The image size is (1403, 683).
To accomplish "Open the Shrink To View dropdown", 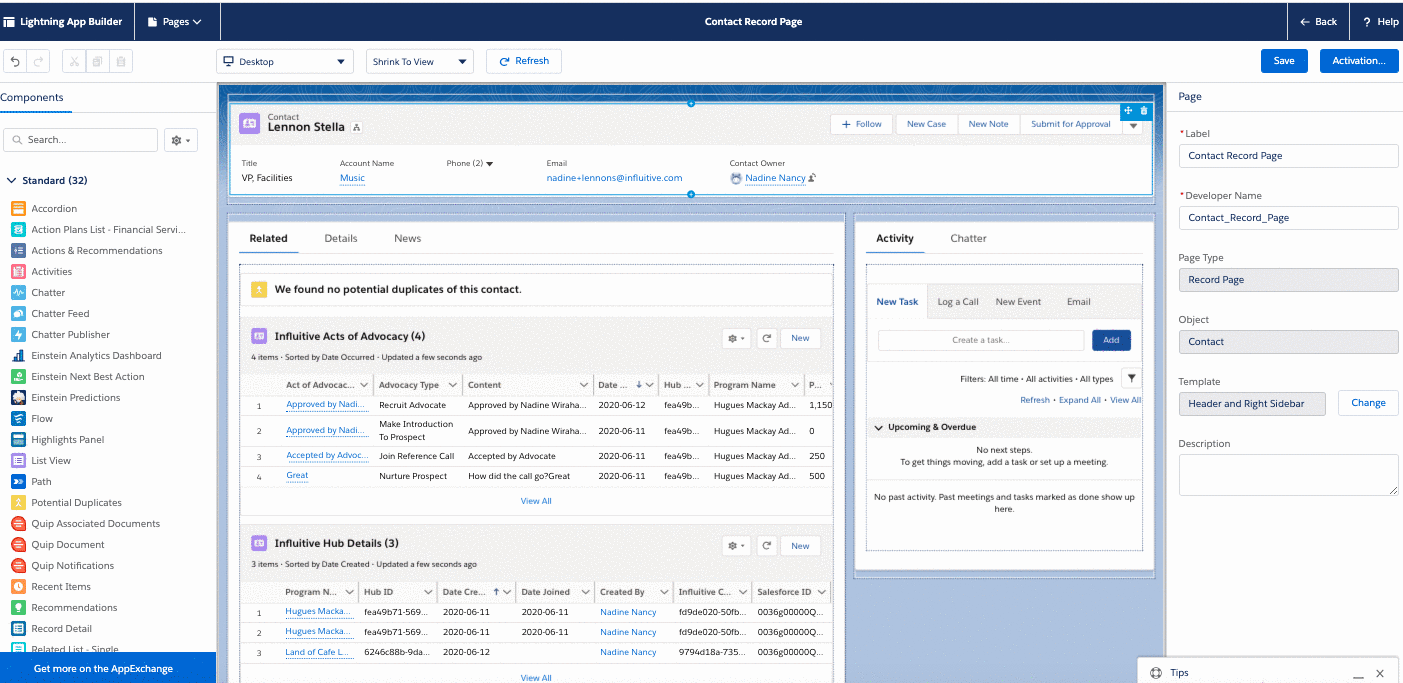I will pyautogui.click(x=419, y=62).
